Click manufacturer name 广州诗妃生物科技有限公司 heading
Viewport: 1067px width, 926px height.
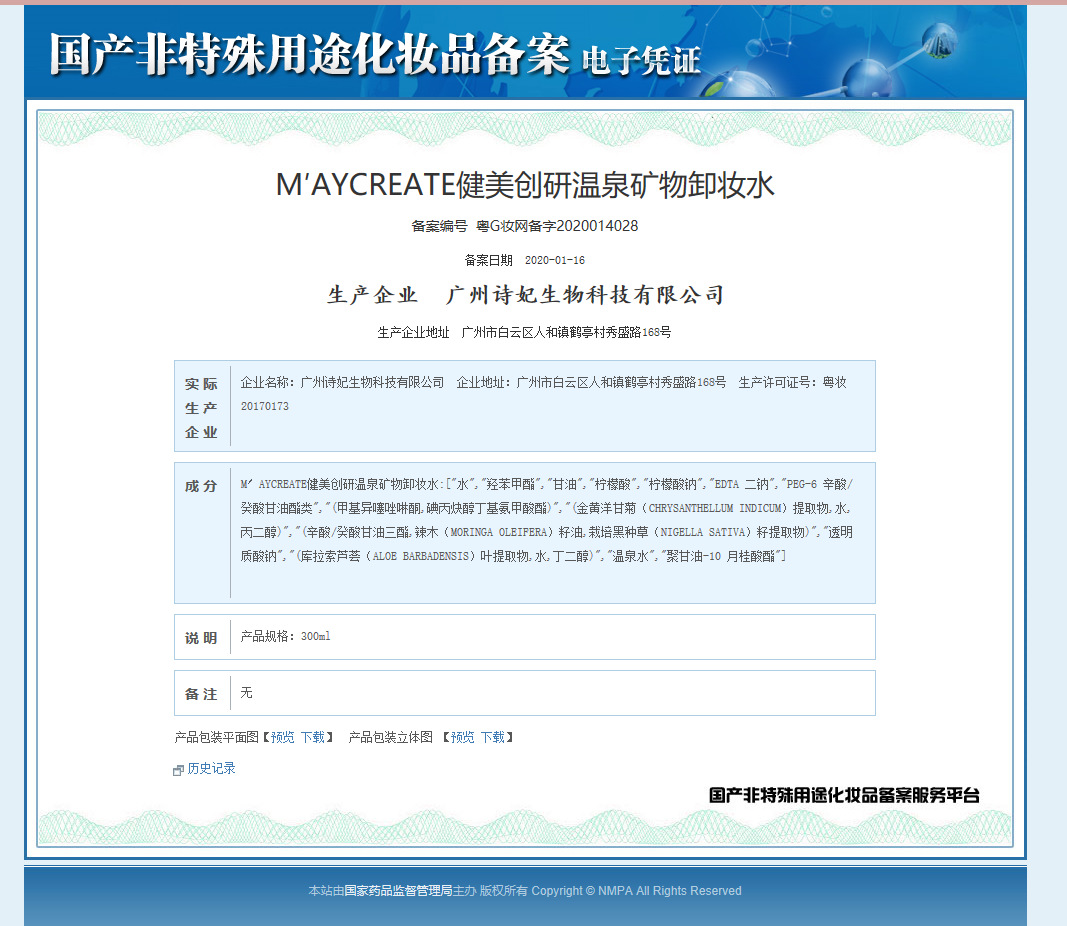(585, 295)
